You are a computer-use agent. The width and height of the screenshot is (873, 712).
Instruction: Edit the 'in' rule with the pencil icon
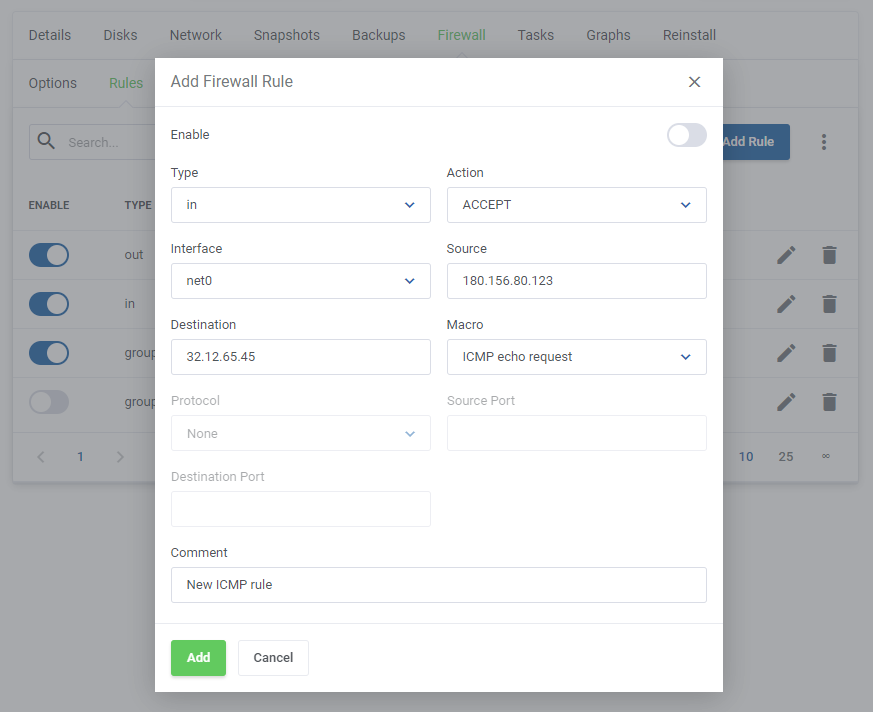point(786,304)
